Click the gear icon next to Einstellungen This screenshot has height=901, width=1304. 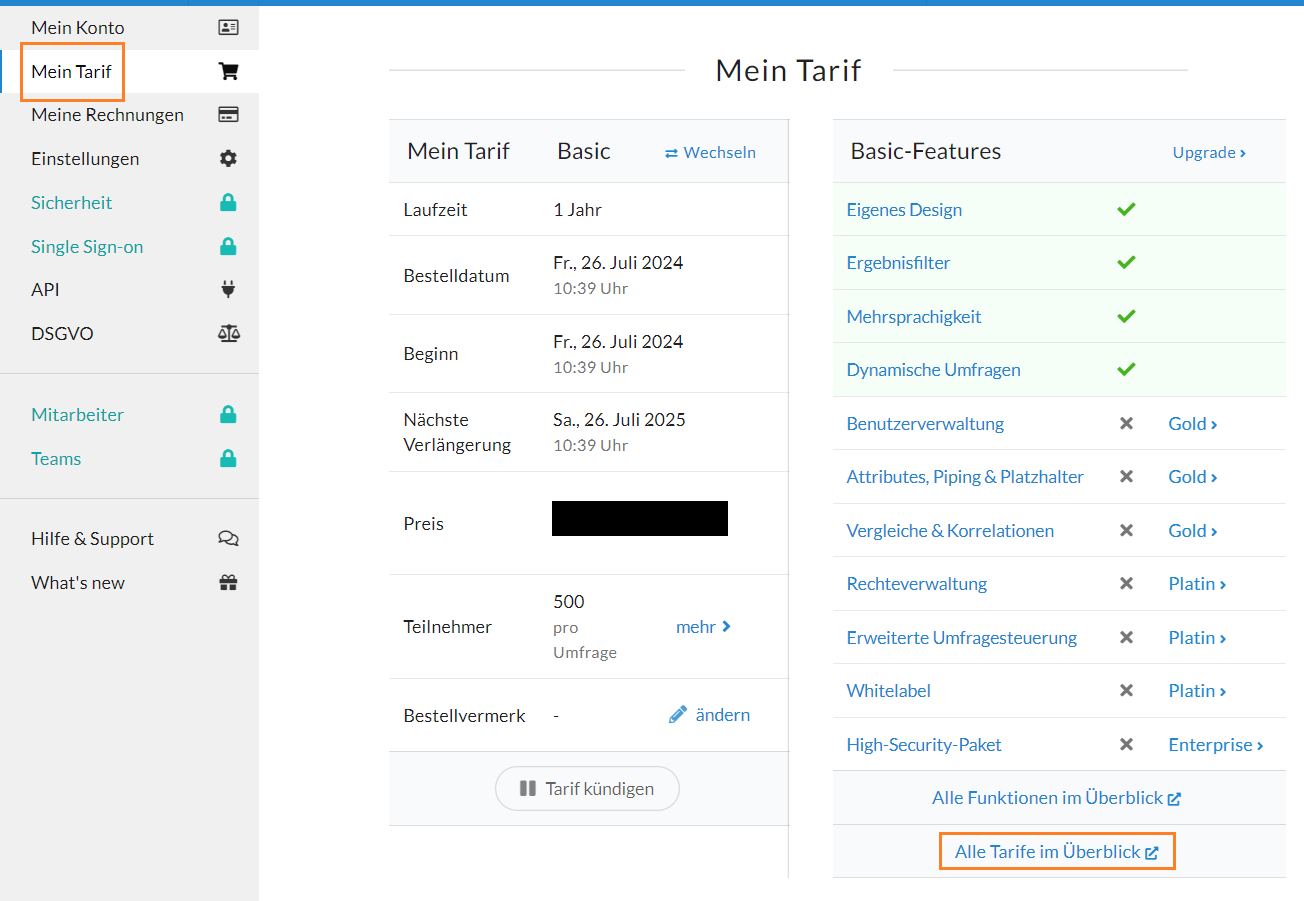tap(228, 158)
